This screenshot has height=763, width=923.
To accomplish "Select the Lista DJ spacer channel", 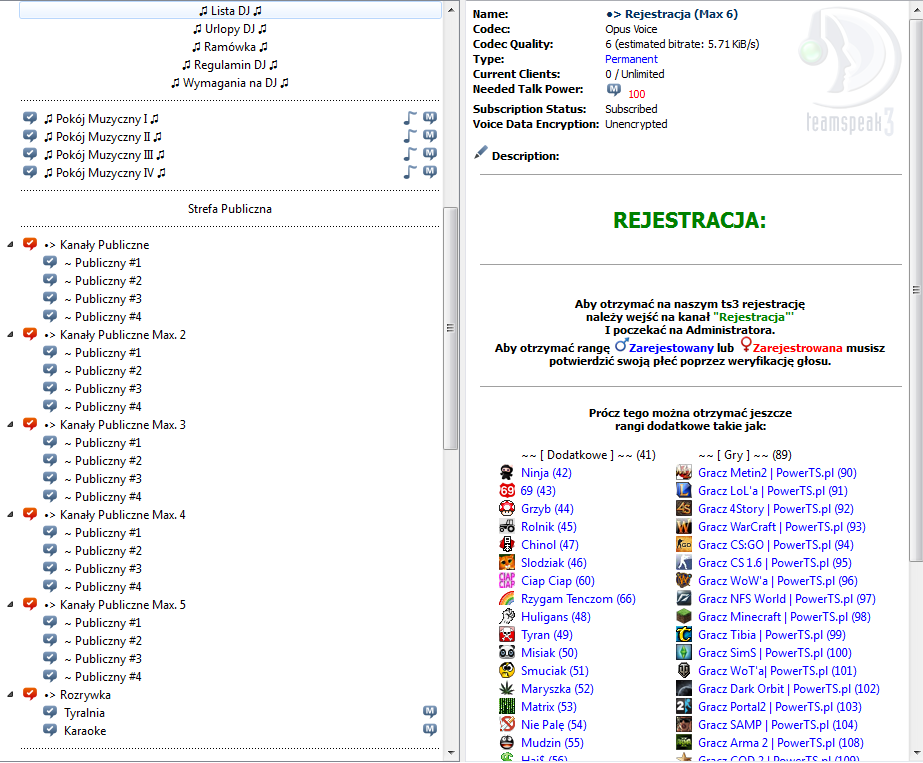I will tap(230, 11).
